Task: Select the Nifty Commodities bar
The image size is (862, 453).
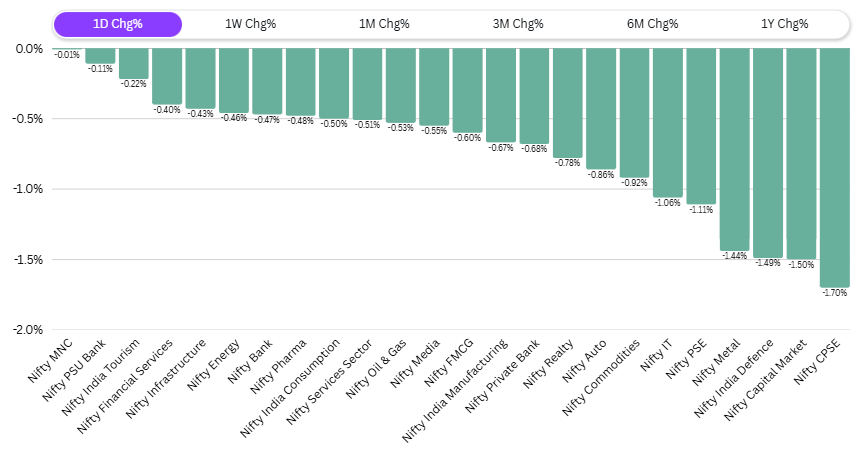Action: (x=634, y=112)
